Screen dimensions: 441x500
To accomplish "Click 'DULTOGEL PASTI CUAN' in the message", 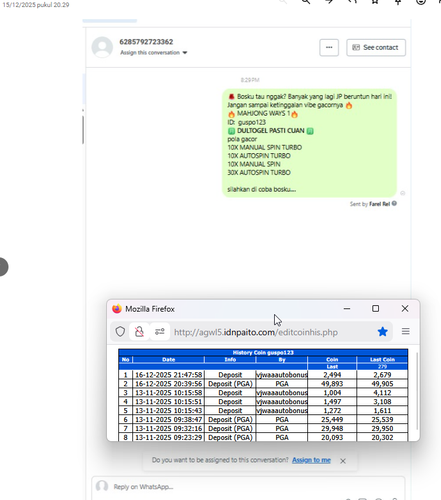I will tap(271, 131).
